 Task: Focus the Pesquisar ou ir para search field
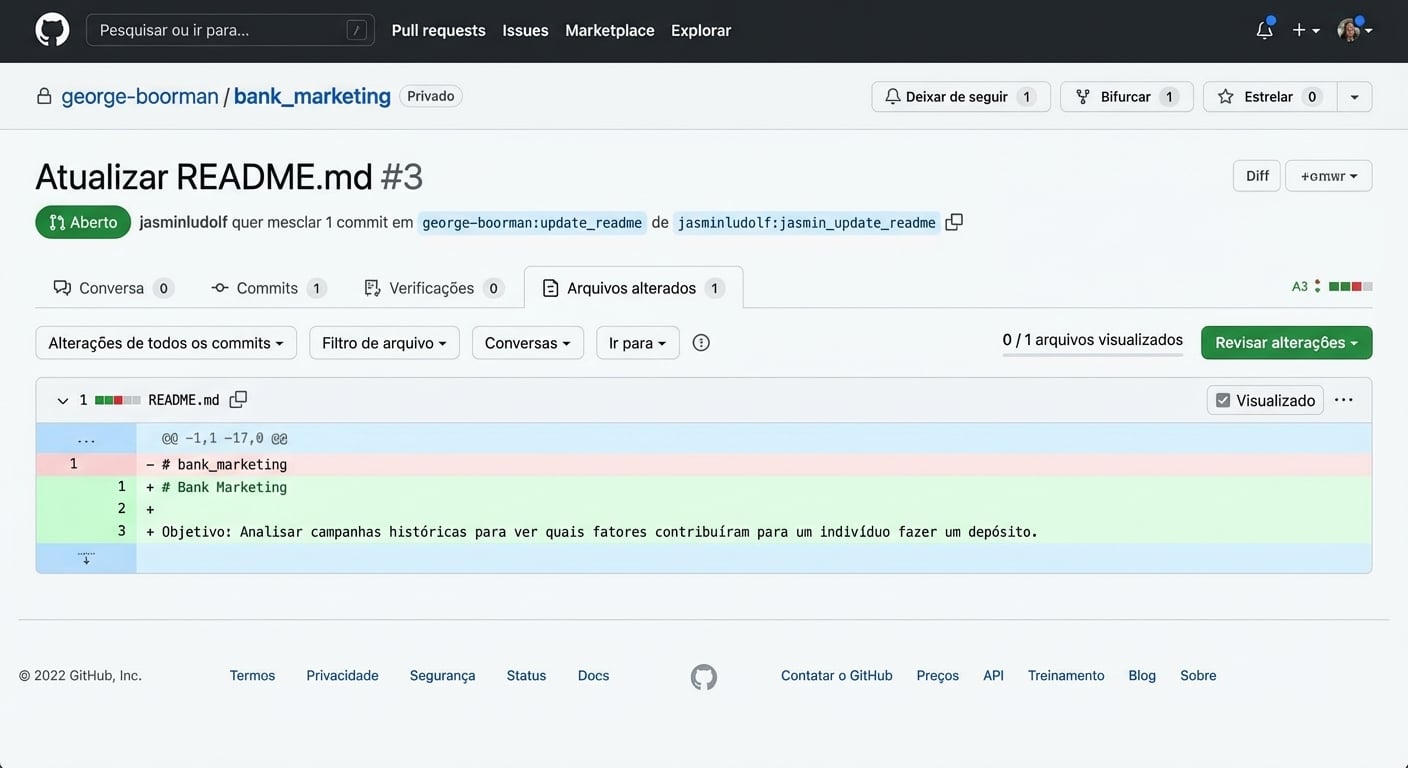[x=230, y=30]
